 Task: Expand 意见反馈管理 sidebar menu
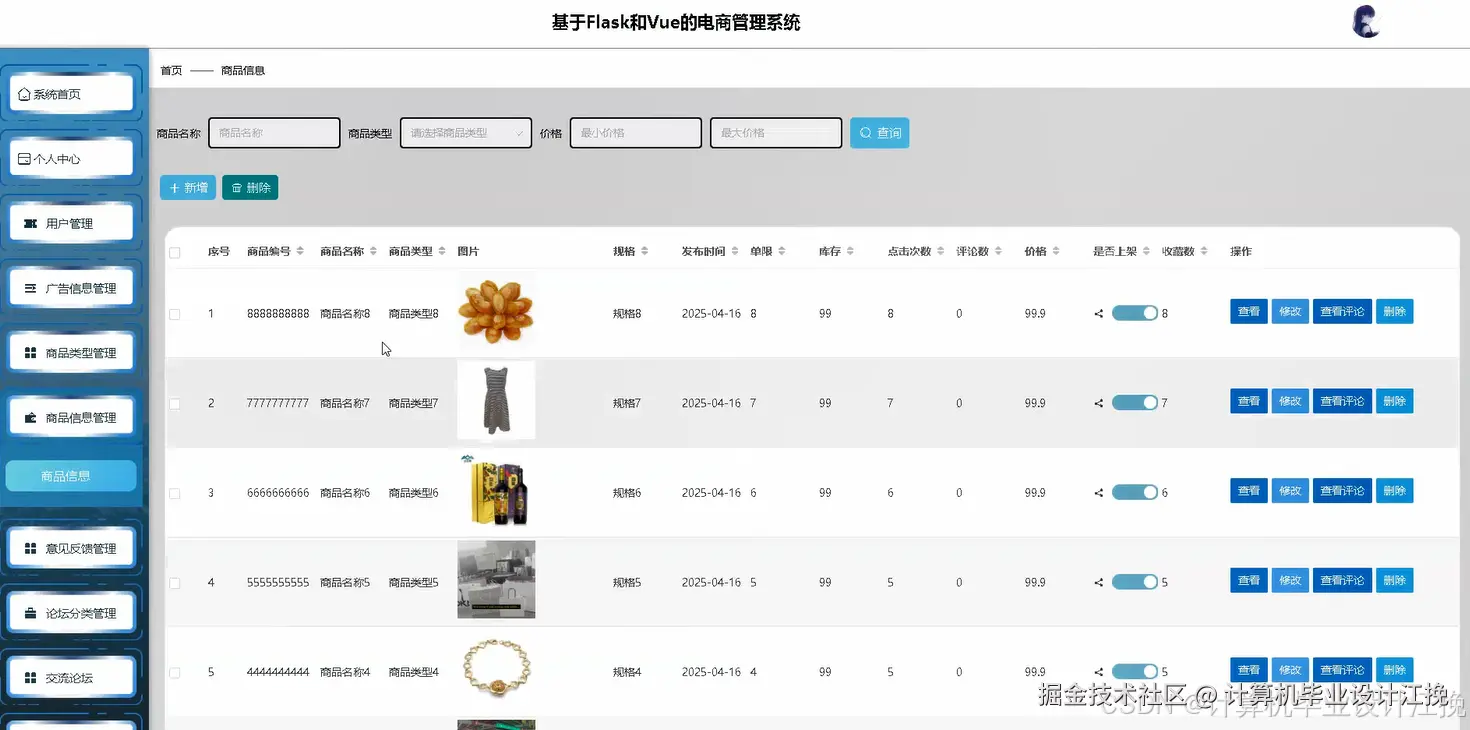[x=71, y=548]
